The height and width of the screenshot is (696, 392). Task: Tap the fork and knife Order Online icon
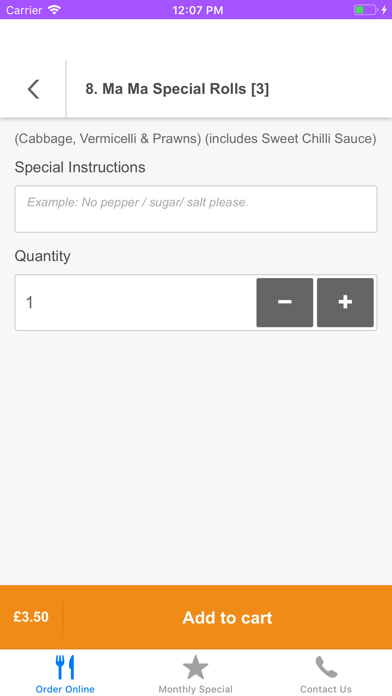tap(65, 667)
